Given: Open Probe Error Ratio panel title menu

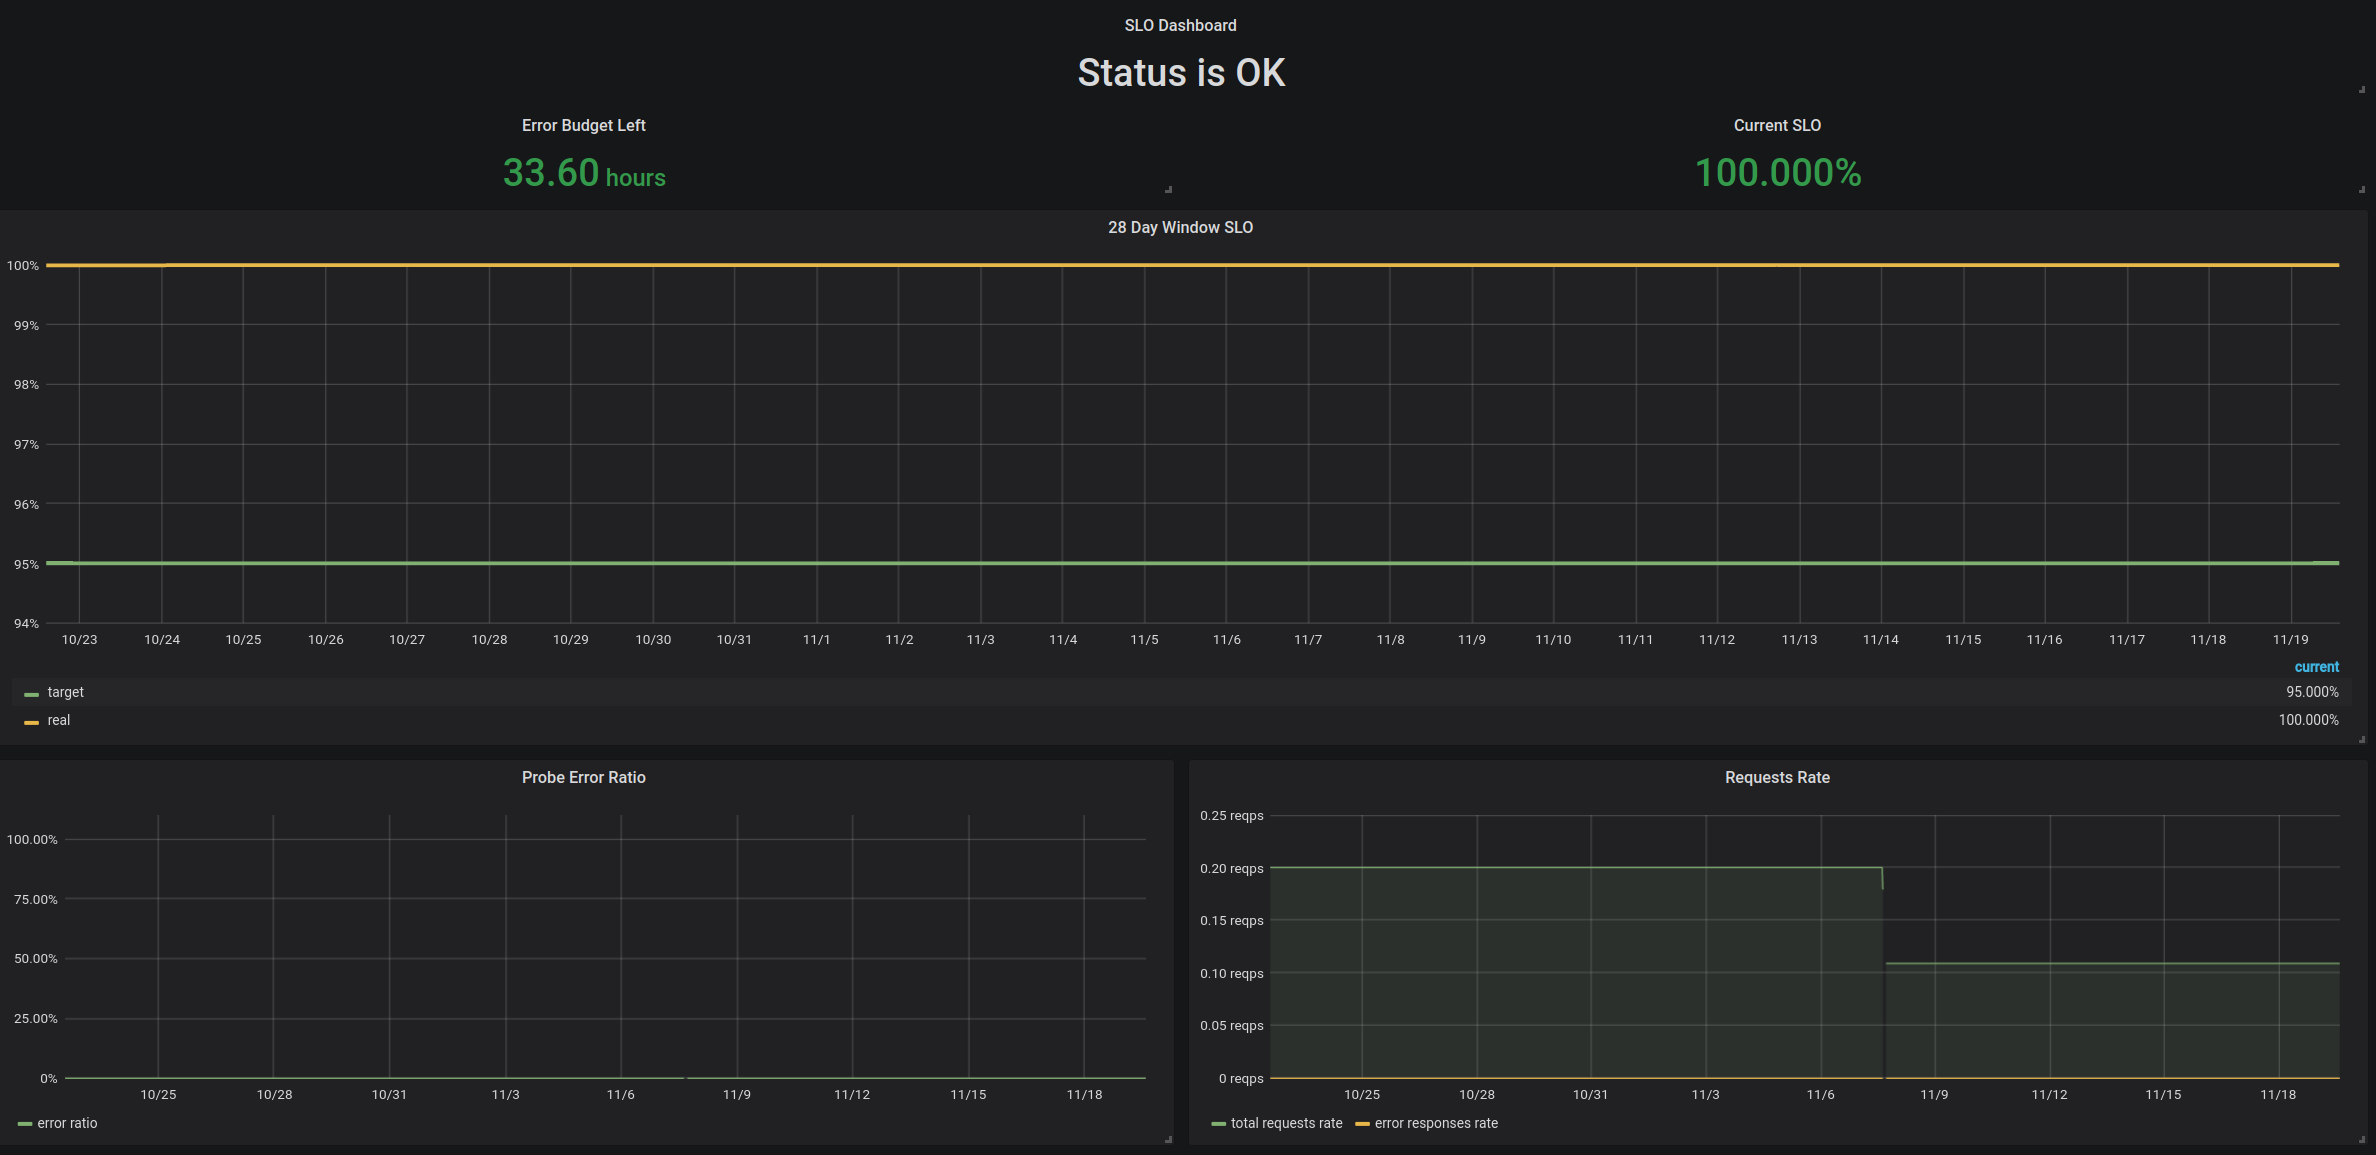Looking at the screenshot, I should (x=583, y=777).
